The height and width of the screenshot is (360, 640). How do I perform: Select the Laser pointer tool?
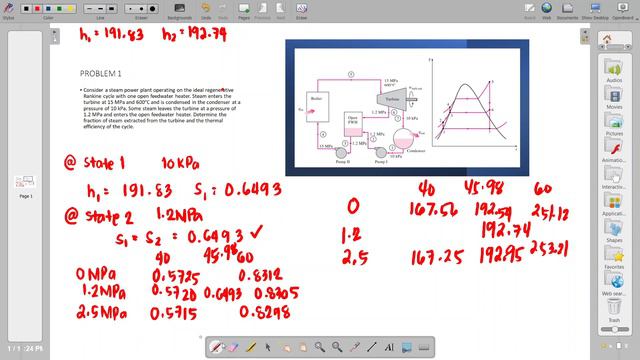pos(355,347)
